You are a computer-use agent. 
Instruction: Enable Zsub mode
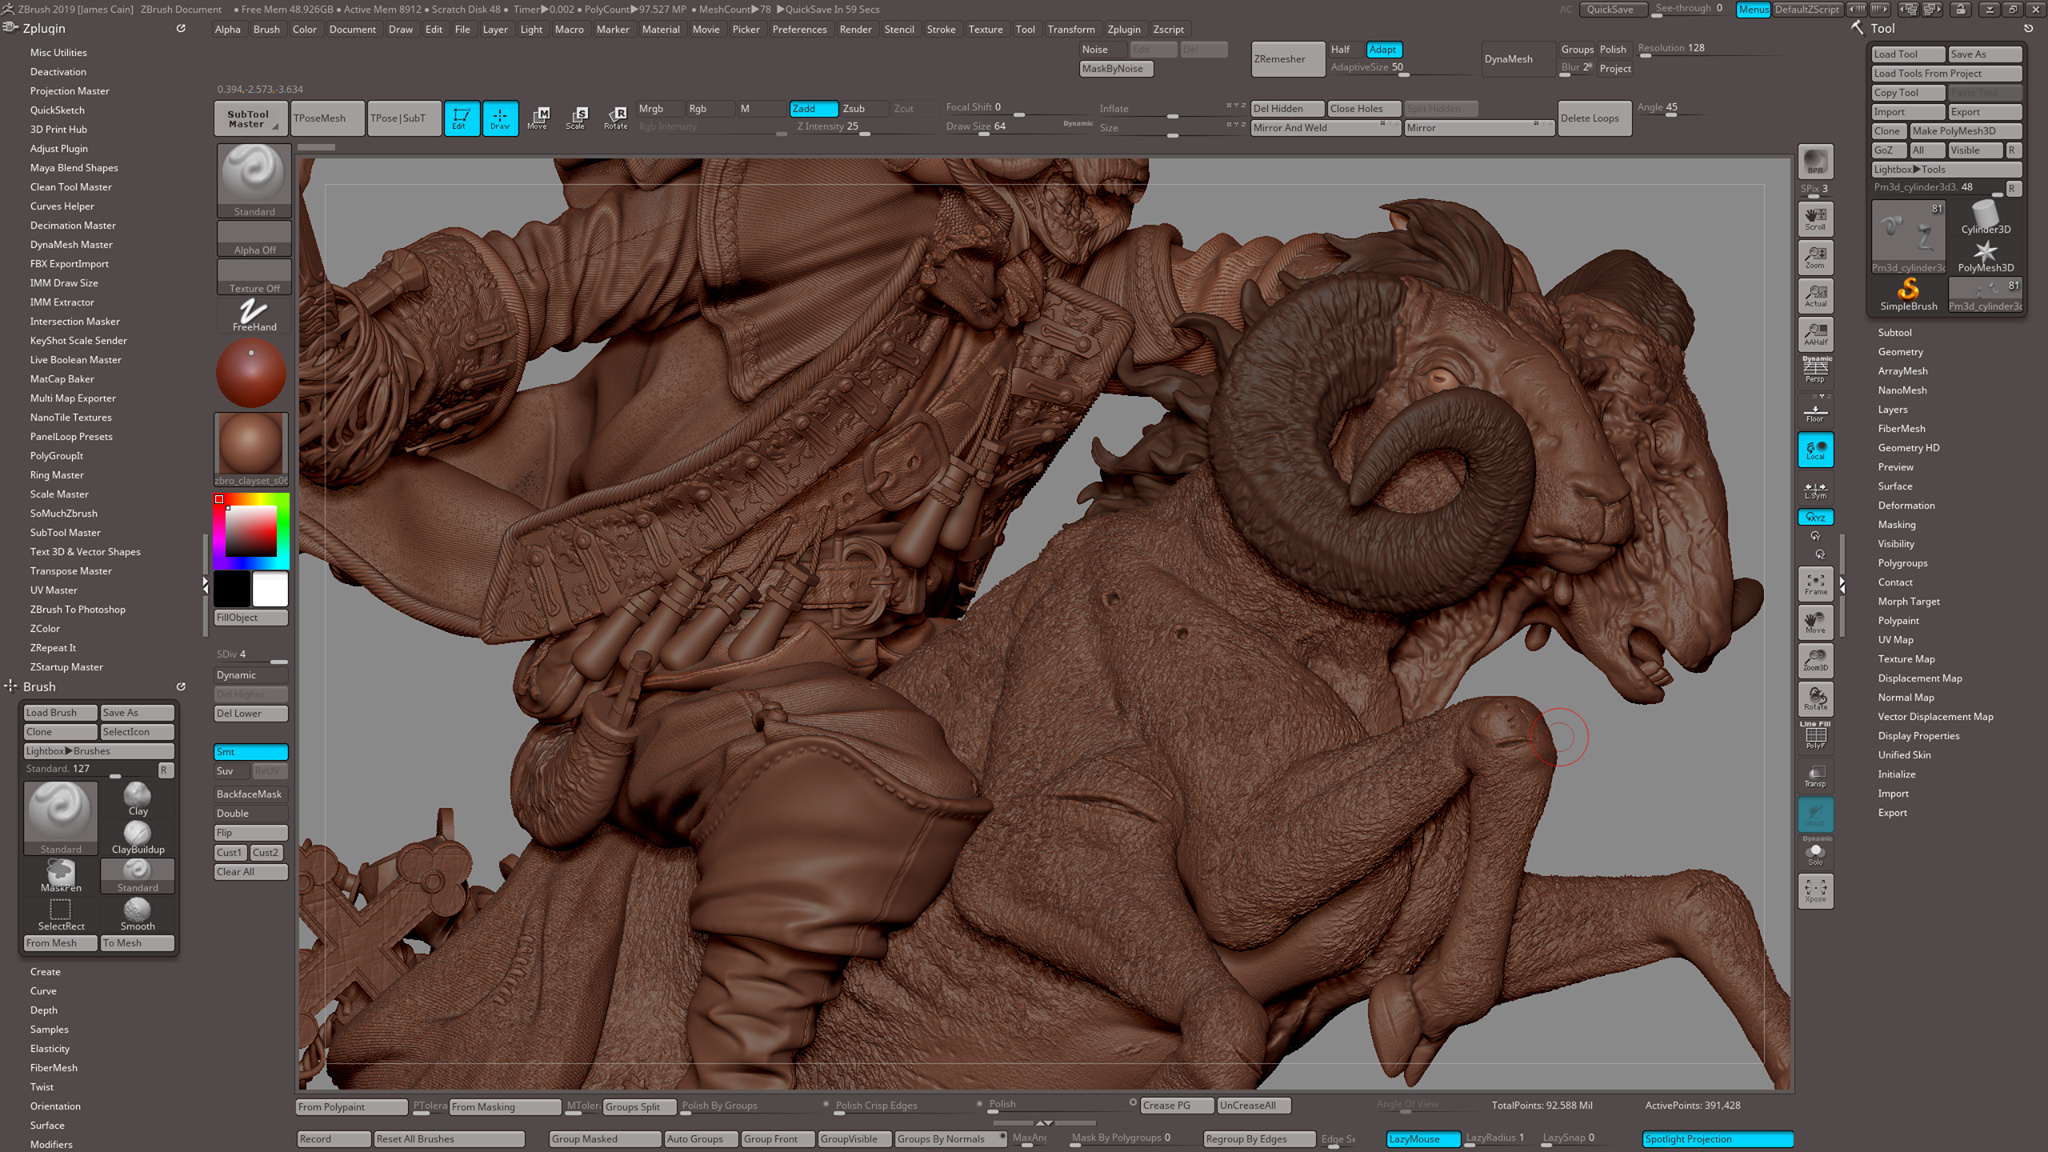point(863,108)
